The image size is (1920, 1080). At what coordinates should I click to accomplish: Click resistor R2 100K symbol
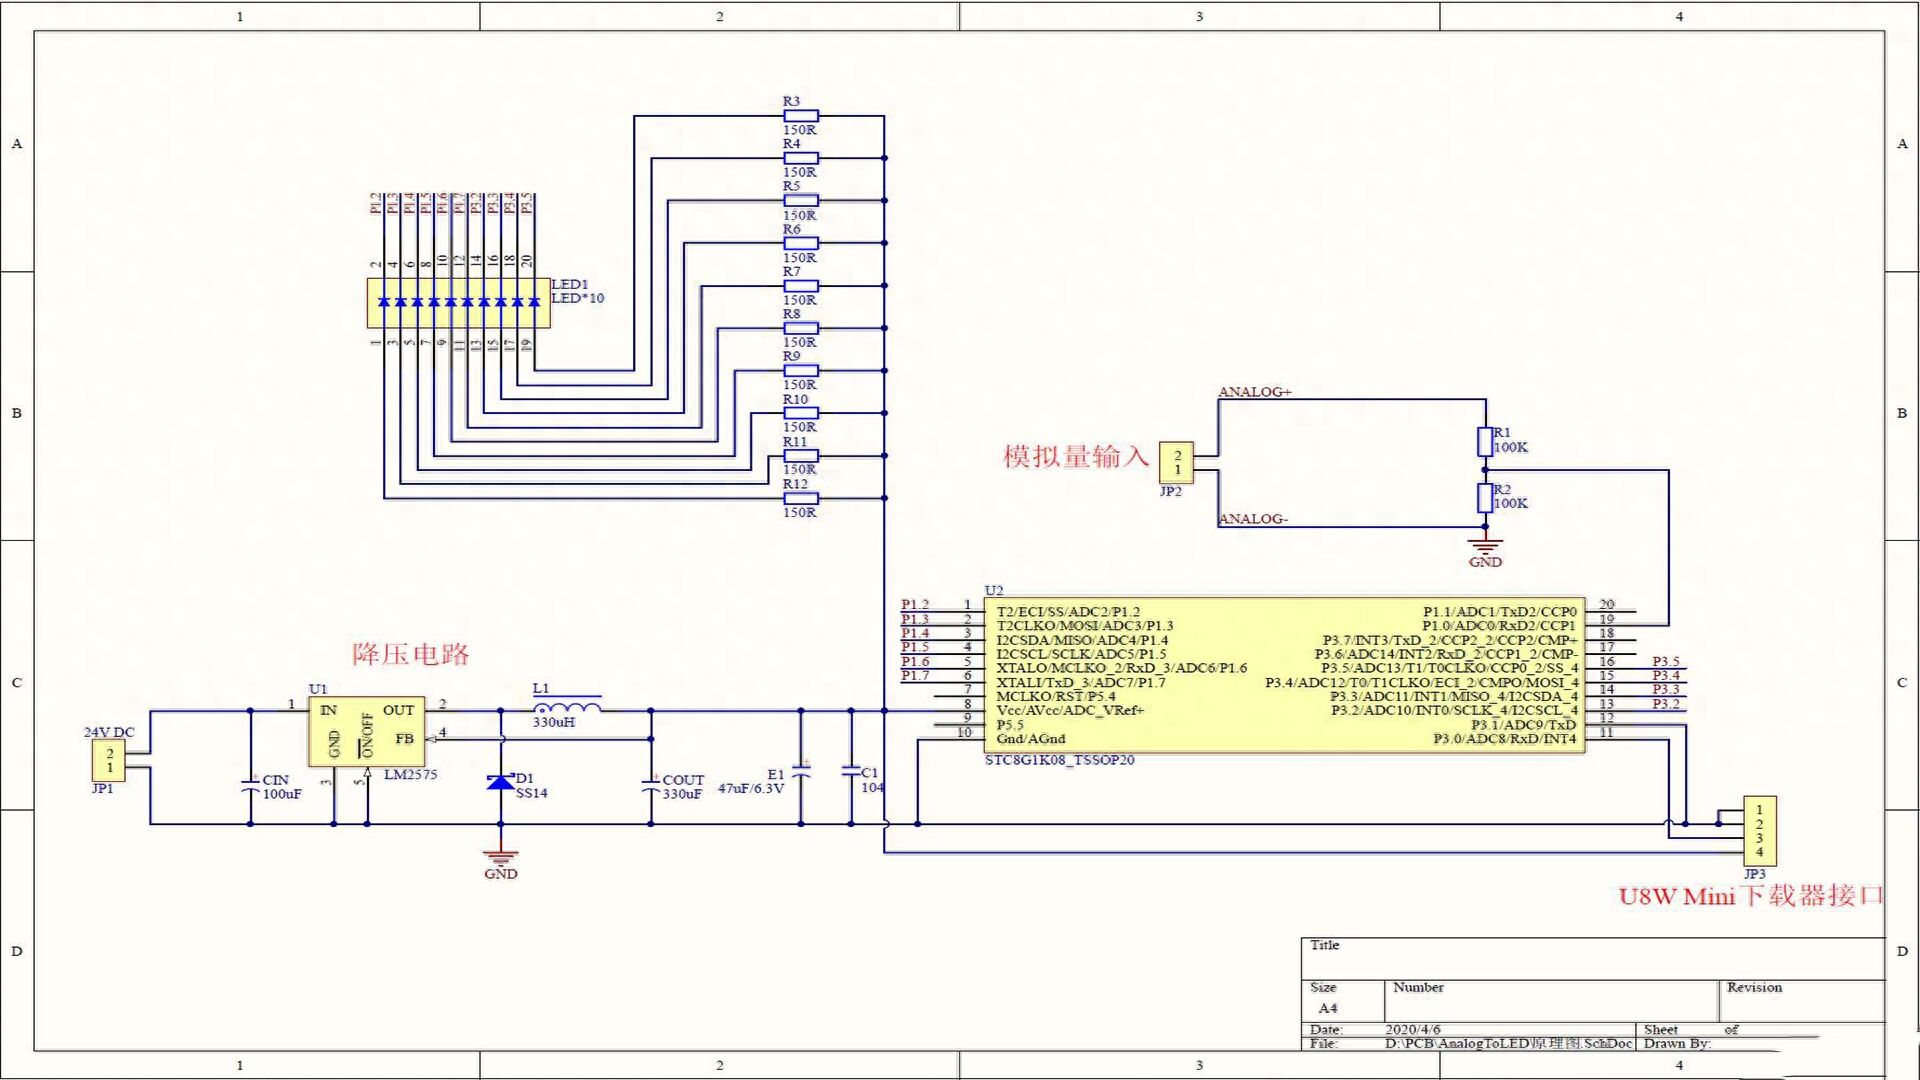coord(1485,497)
